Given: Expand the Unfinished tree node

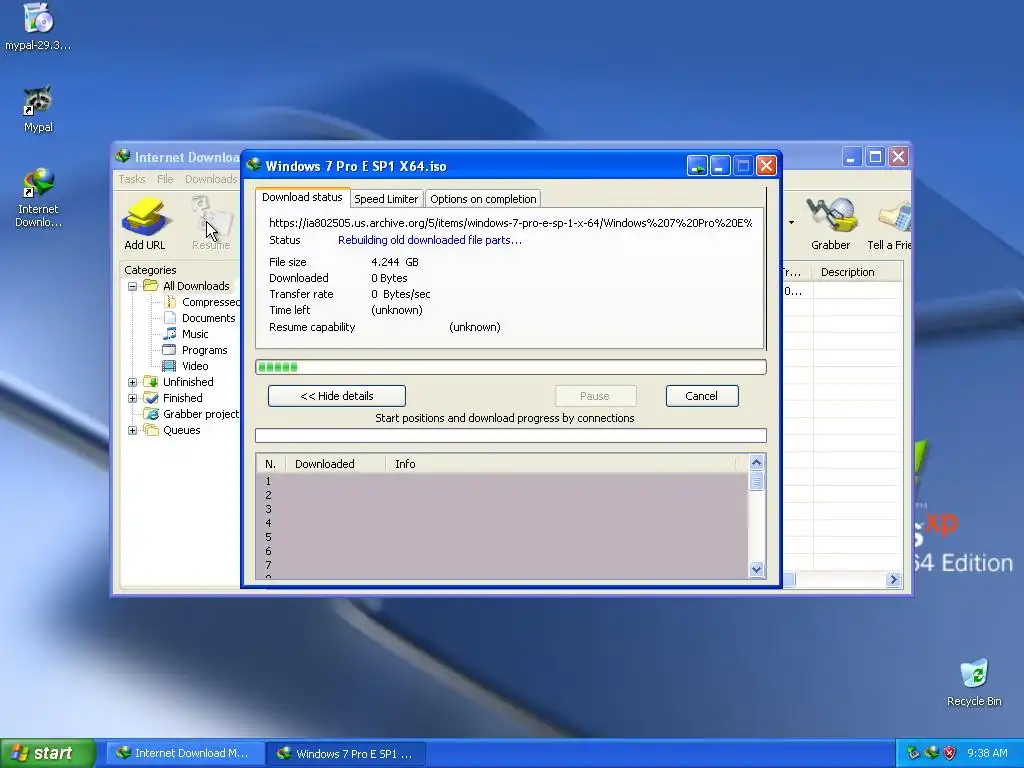Looking at the screenshot, I should pos(133,382).
